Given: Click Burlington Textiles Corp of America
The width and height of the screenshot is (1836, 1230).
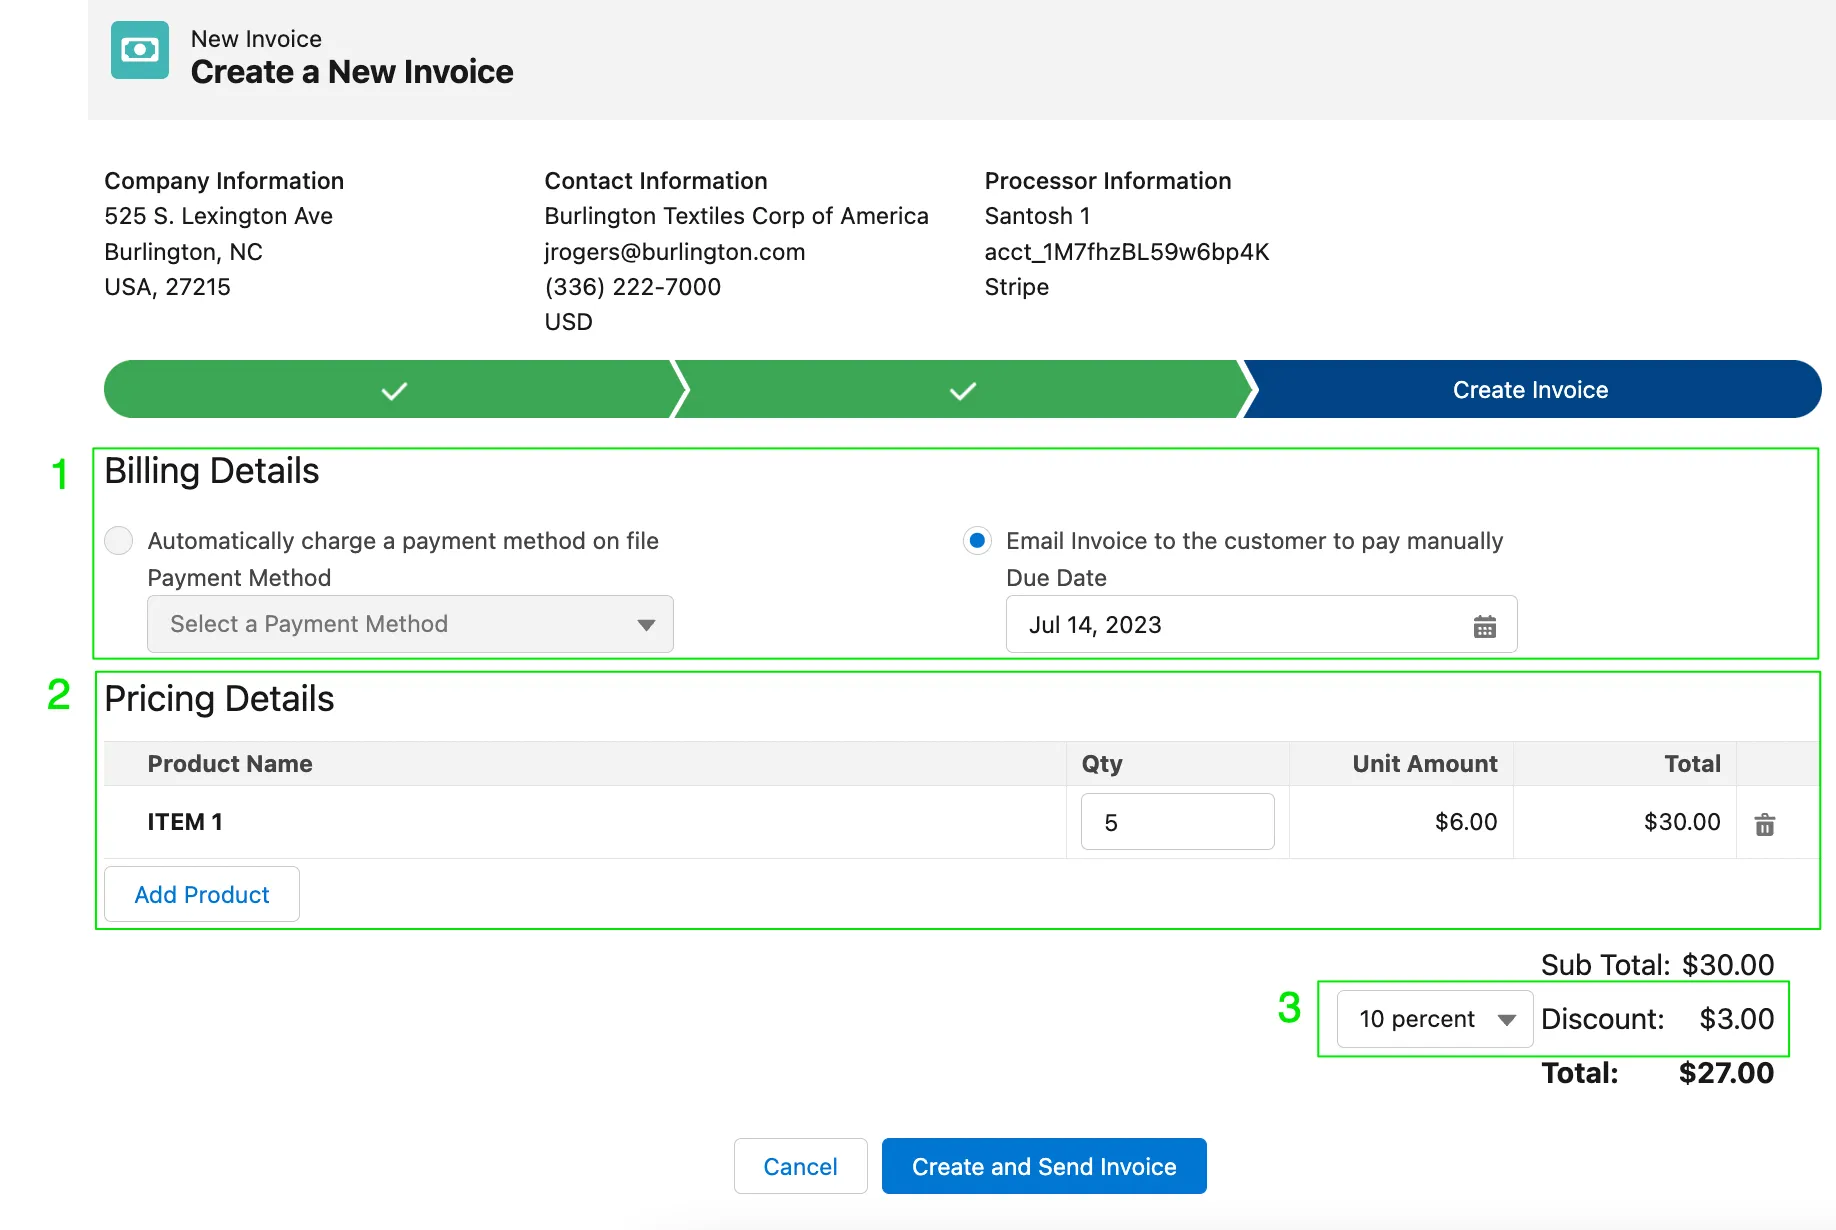Looking at the screenshot, I should (737, 216).
